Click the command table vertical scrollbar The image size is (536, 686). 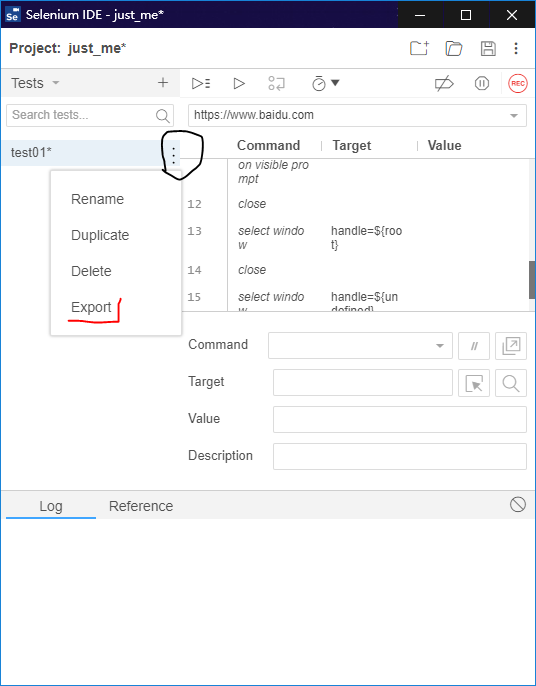pos(532,280)
